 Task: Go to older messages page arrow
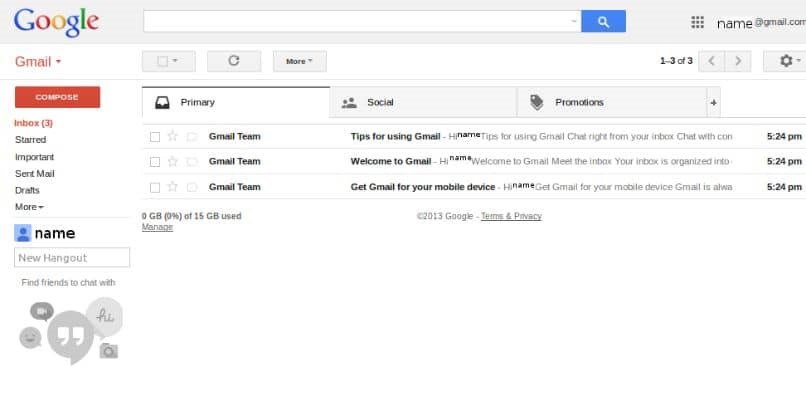(x=738, y=61)
